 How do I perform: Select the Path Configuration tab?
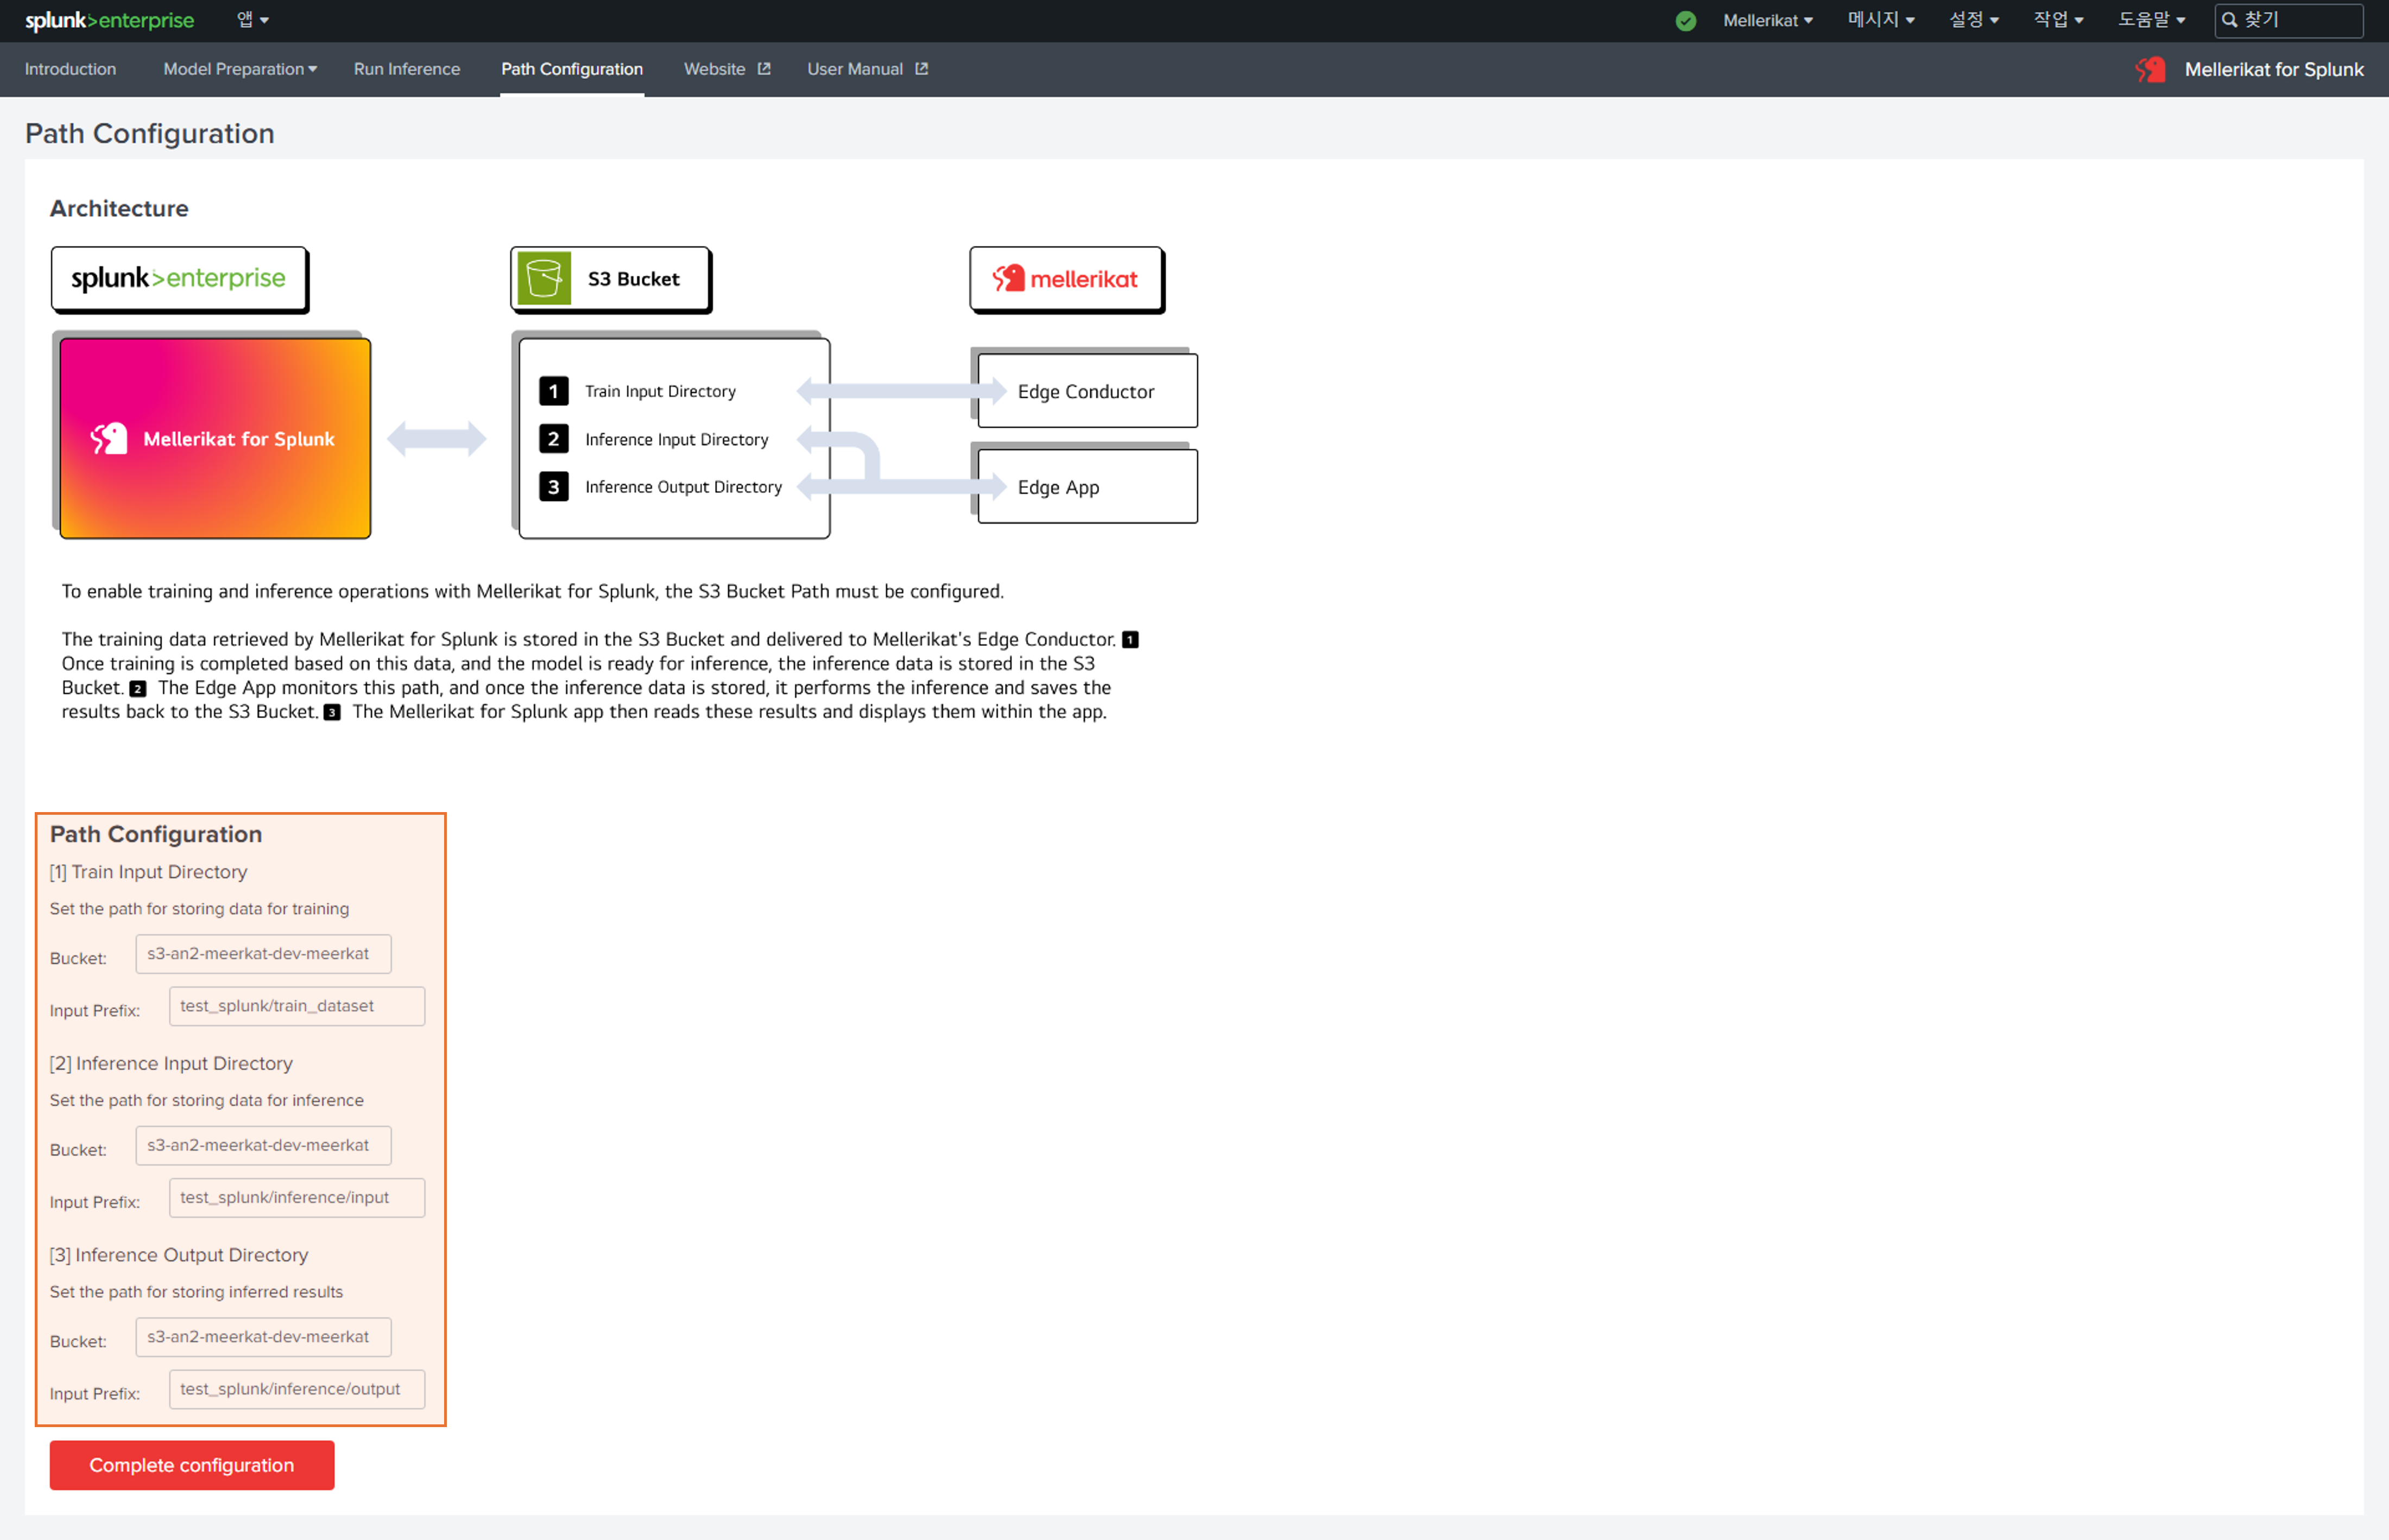click(572, 69)
